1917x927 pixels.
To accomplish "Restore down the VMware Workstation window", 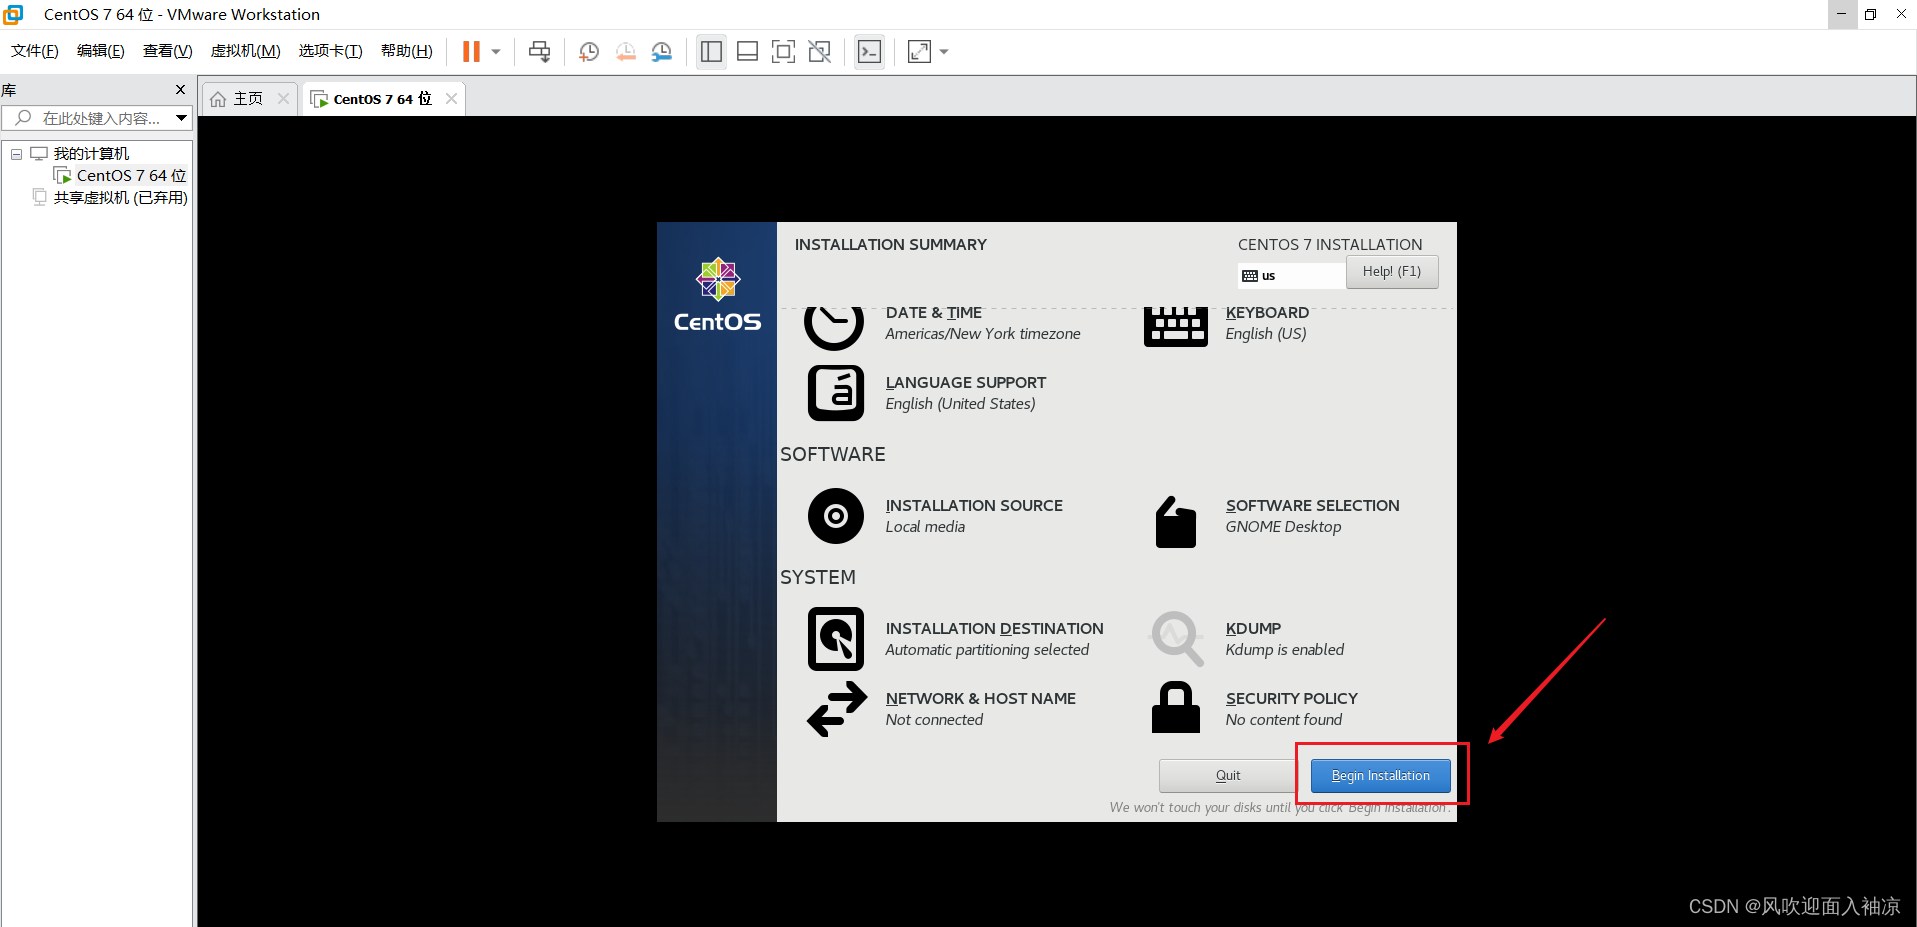I will pyautogui.click(x=1871, y=15).
